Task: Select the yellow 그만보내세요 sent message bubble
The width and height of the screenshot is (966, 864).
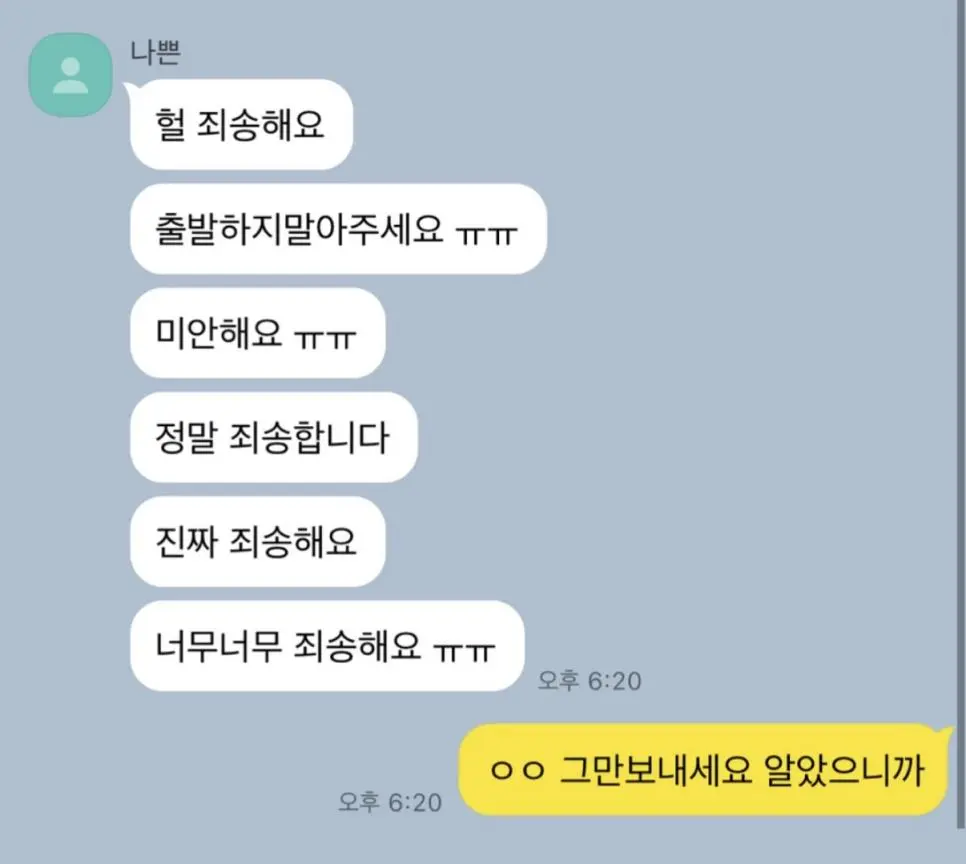Action: click(705, 770)
